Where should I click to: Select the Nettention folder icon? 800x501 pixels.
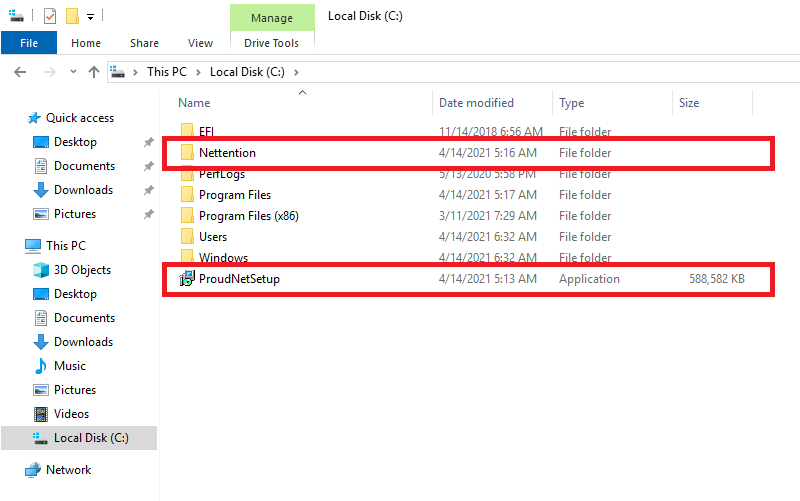pyautogui.click(x=186, y=153)
